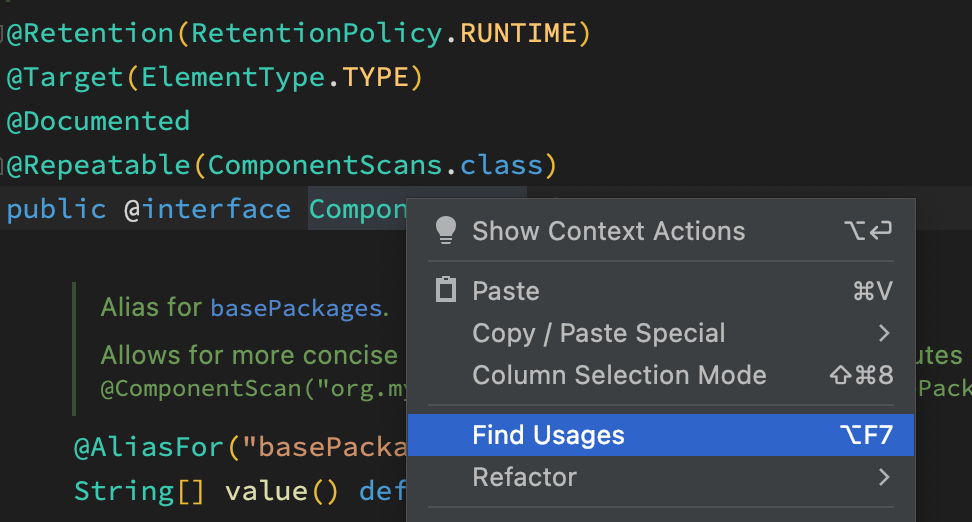Toggle the fold marker beside @Retention
972x522 pixels.
click(3, 34)
